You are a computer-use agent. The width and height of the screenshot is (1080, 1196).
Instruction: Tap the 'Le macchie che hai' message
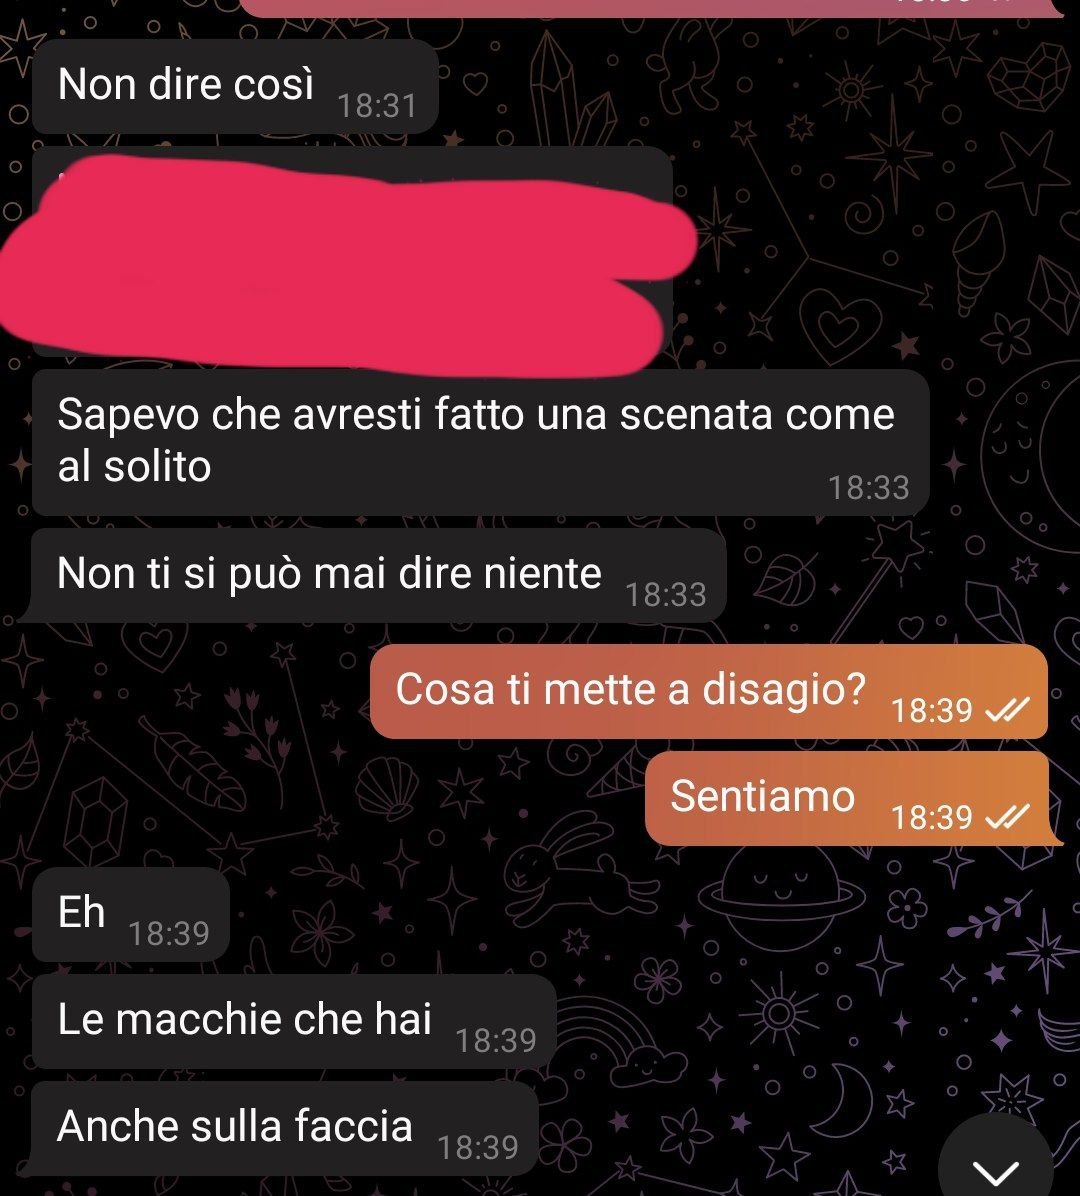[294, 1021]
